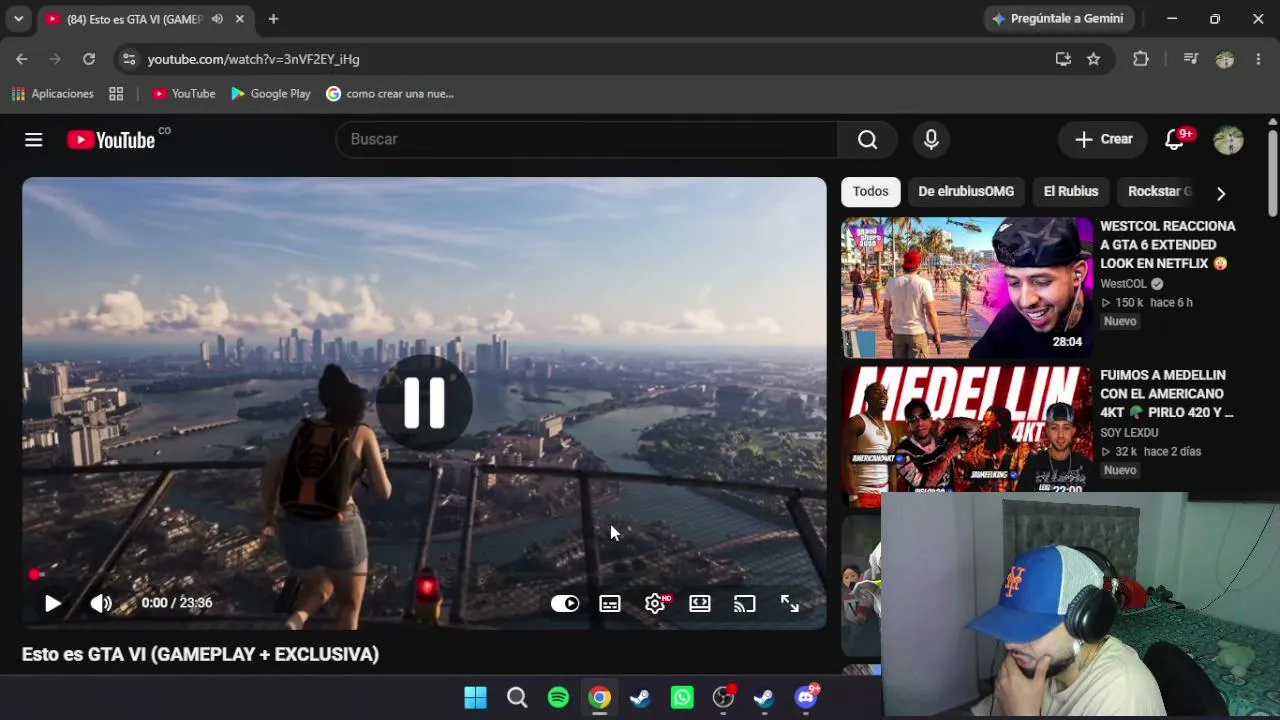Open Spotify from the taskbar

[558, 697]
